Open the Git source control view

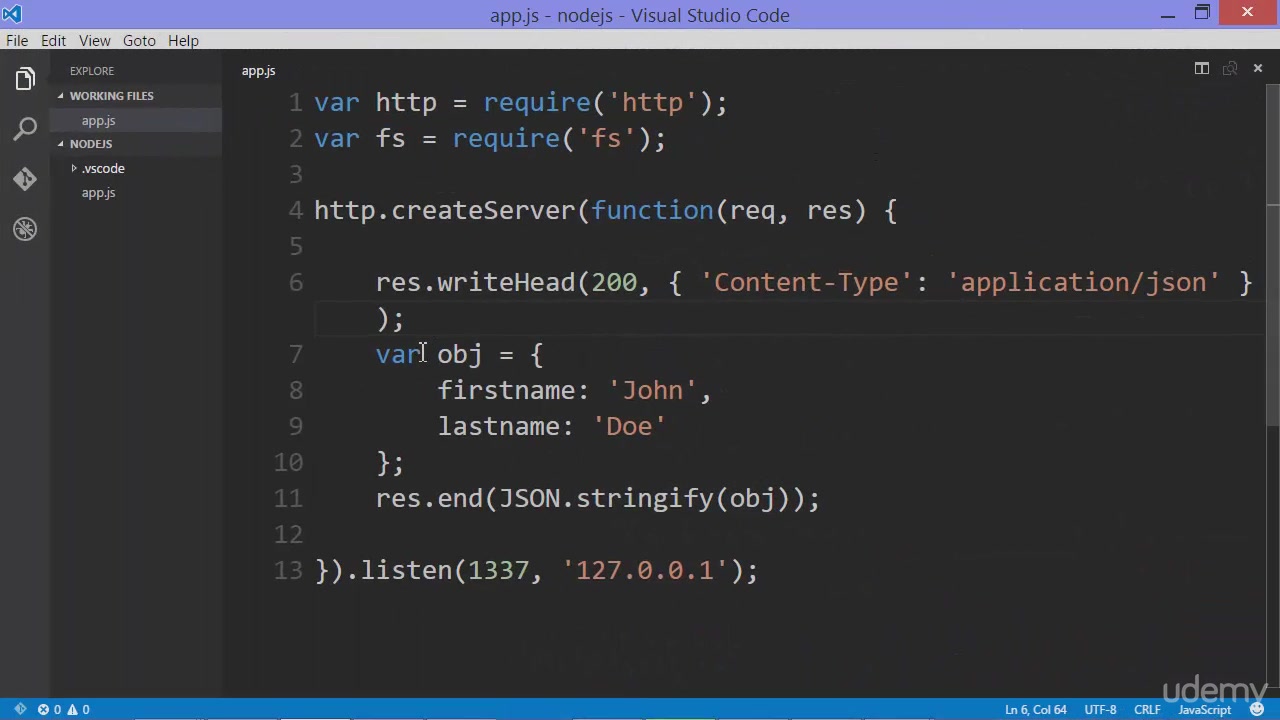click(25, 179)
